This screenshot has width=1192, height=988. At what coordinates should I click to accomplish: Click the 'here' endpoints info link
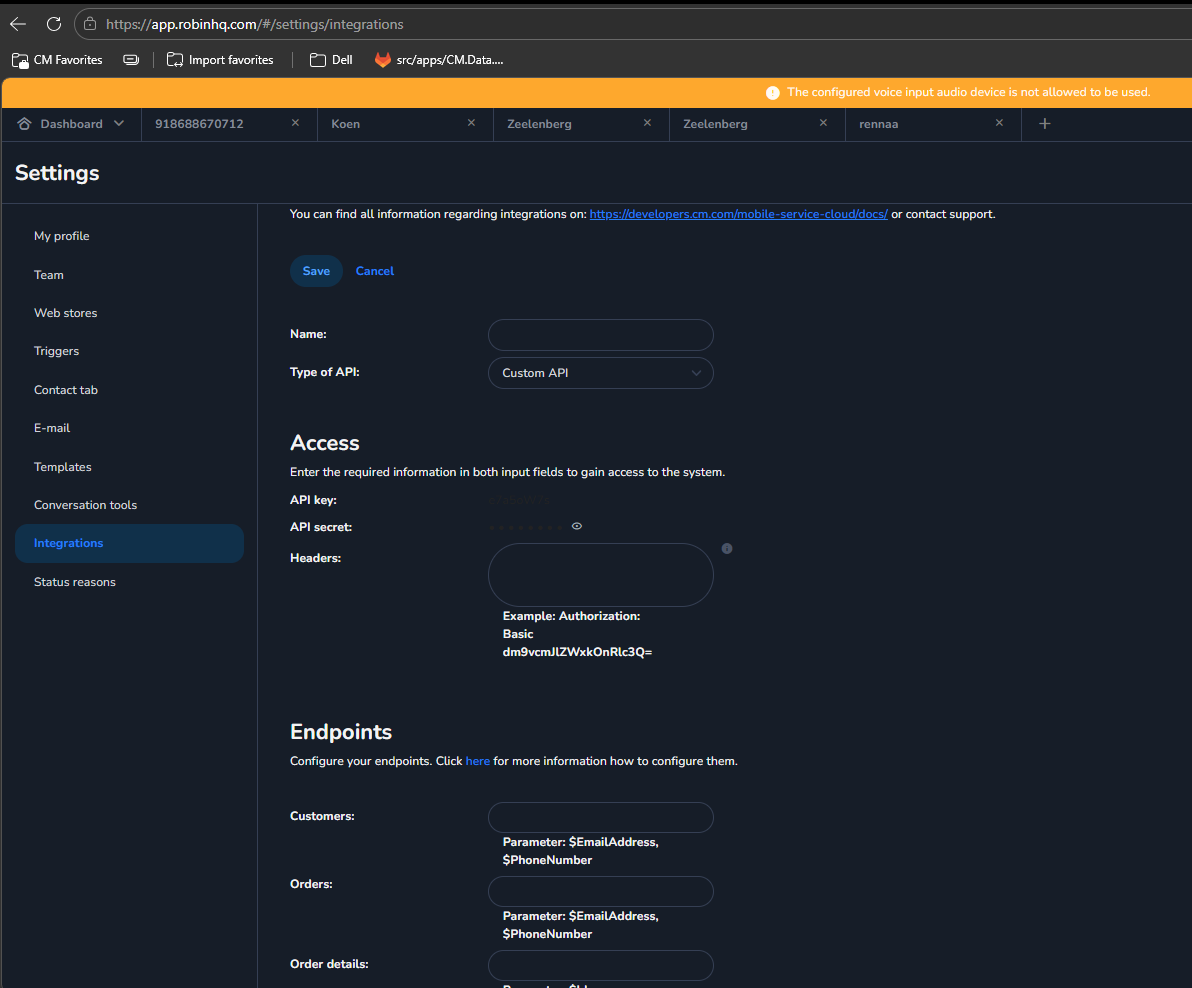point(477,762)
